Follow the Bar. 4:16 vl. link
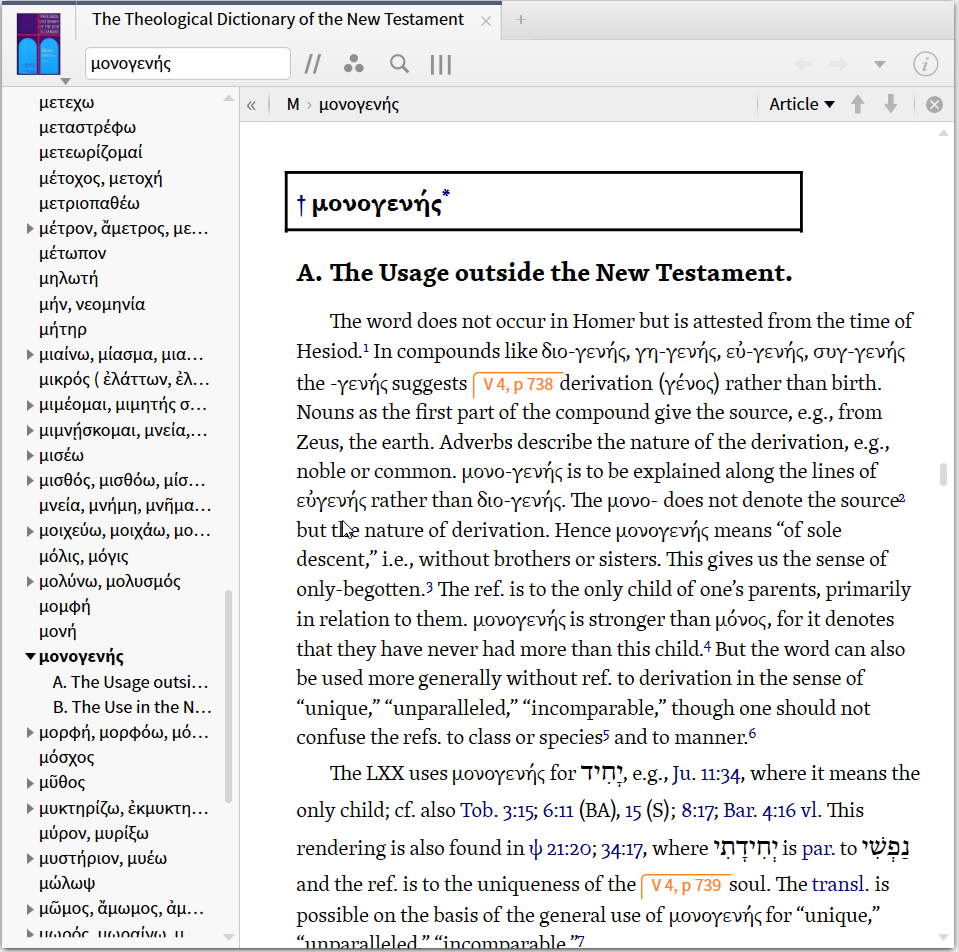Viewport: 959px width, 952px height. click(772, 811)
